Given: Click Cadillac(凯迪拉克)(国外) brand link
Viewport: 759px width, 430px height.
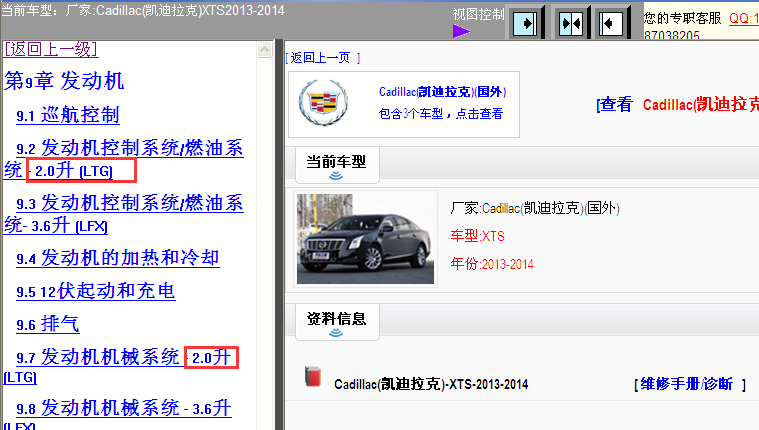Looking at the screenshot, I should [442, 92].
